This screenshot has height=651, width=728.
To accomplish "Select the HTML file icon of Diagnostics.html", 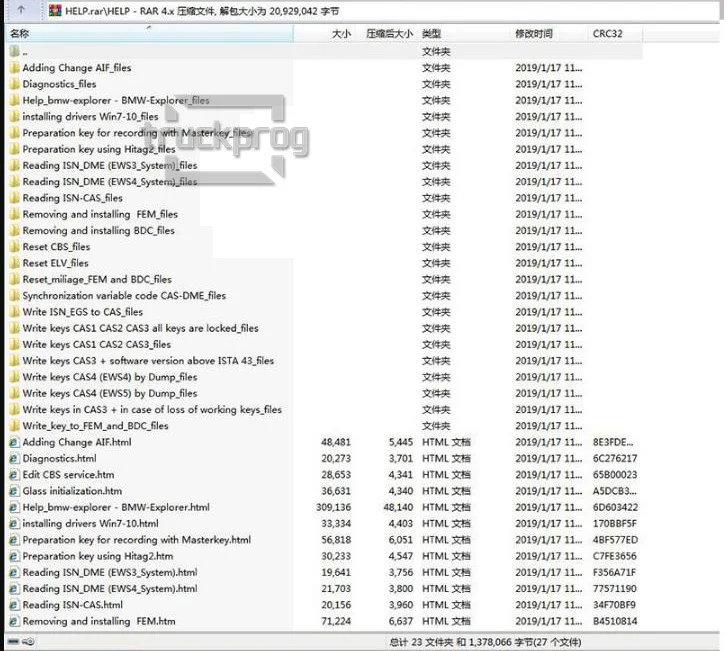I will click(x=14, y=458).
